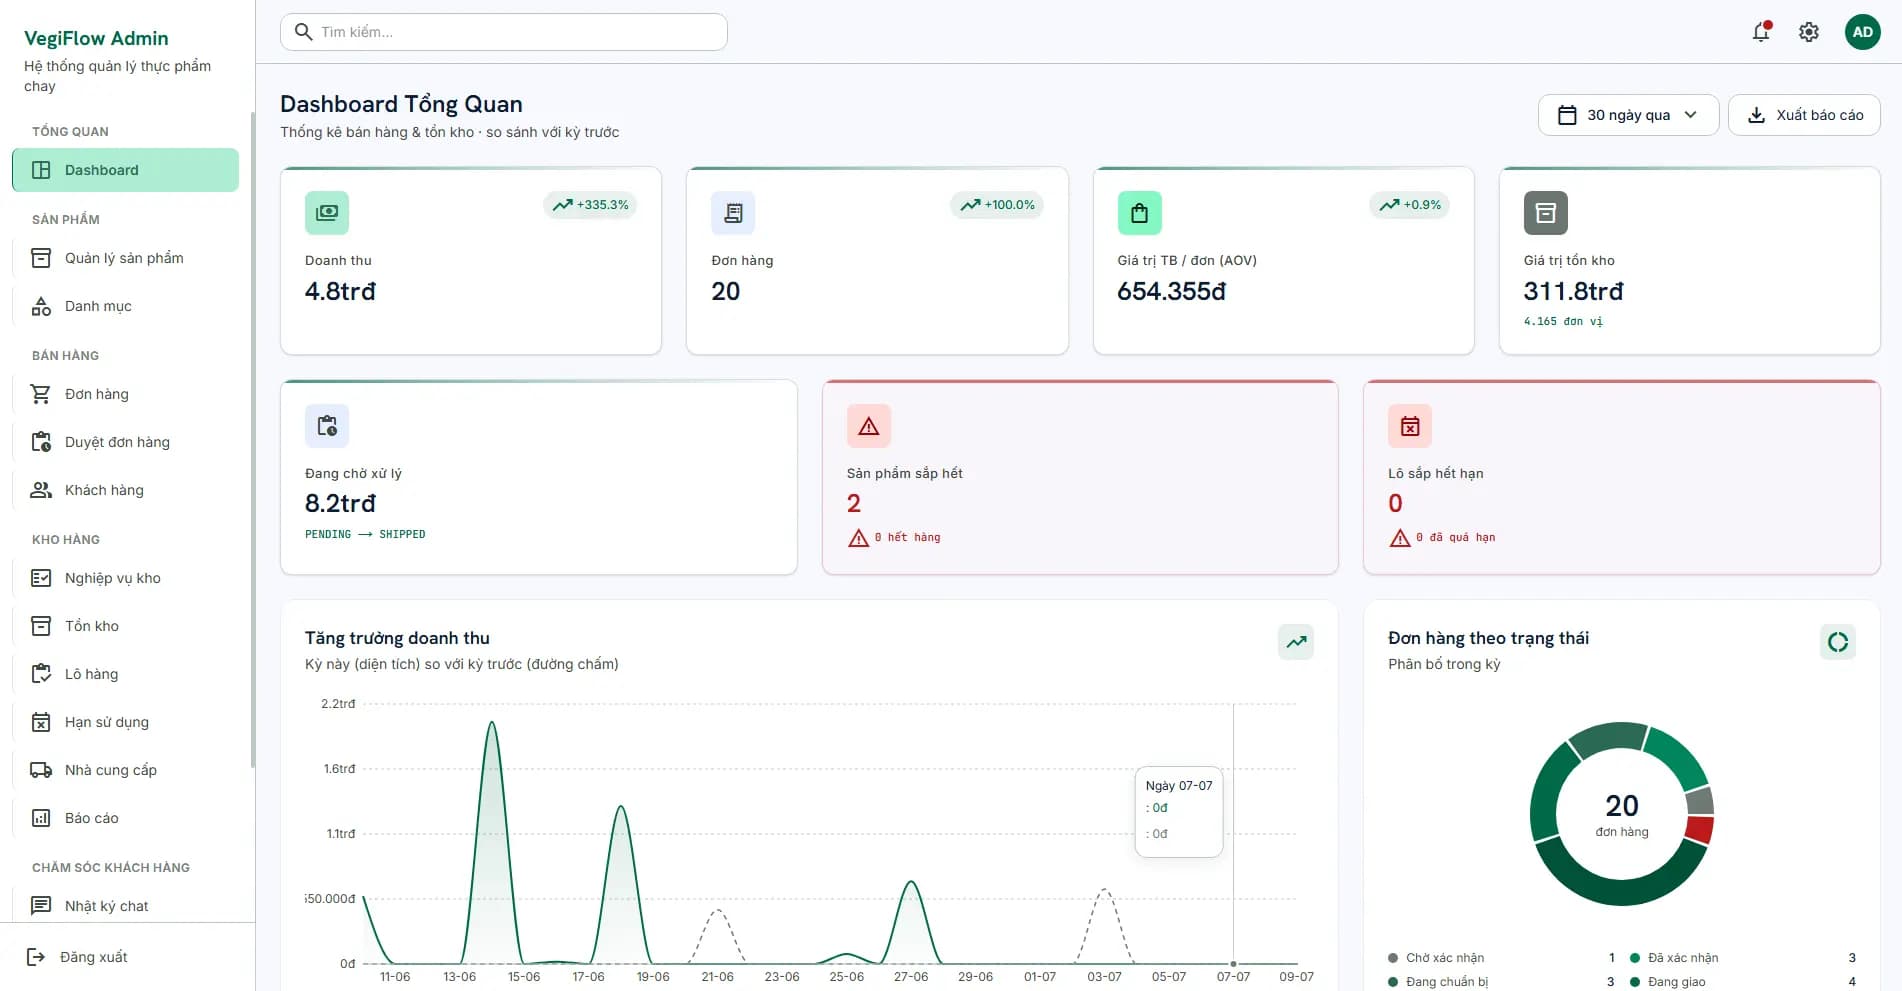
Task: Open settings gear icon in header
Action: coord(1809,32)
